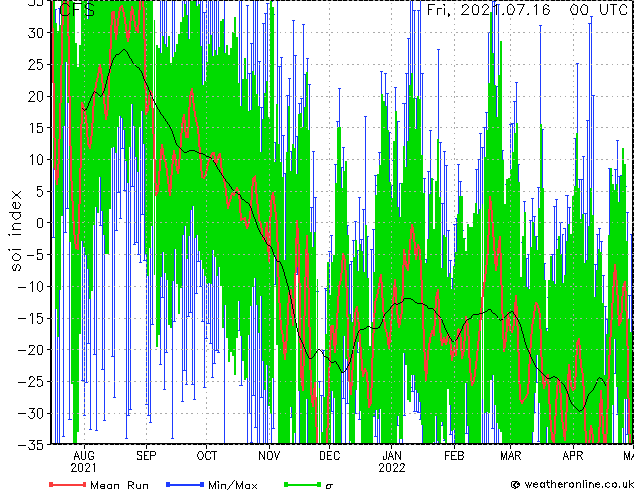Click the '-25' y-axis tick label
The width and height of the screenshot is (634, 490).
pos(31,382)
